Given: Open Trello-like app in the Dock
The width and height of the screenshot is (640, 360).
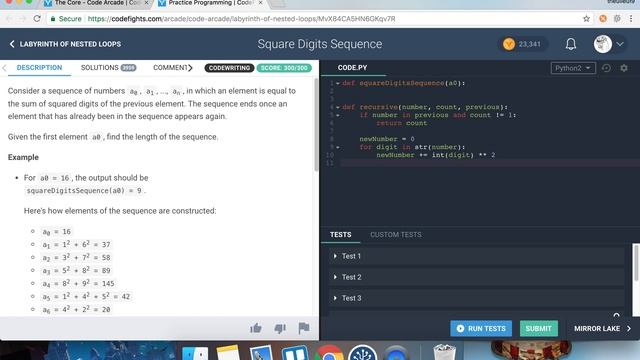Looking at the screenshot, I should click(295, 353).
